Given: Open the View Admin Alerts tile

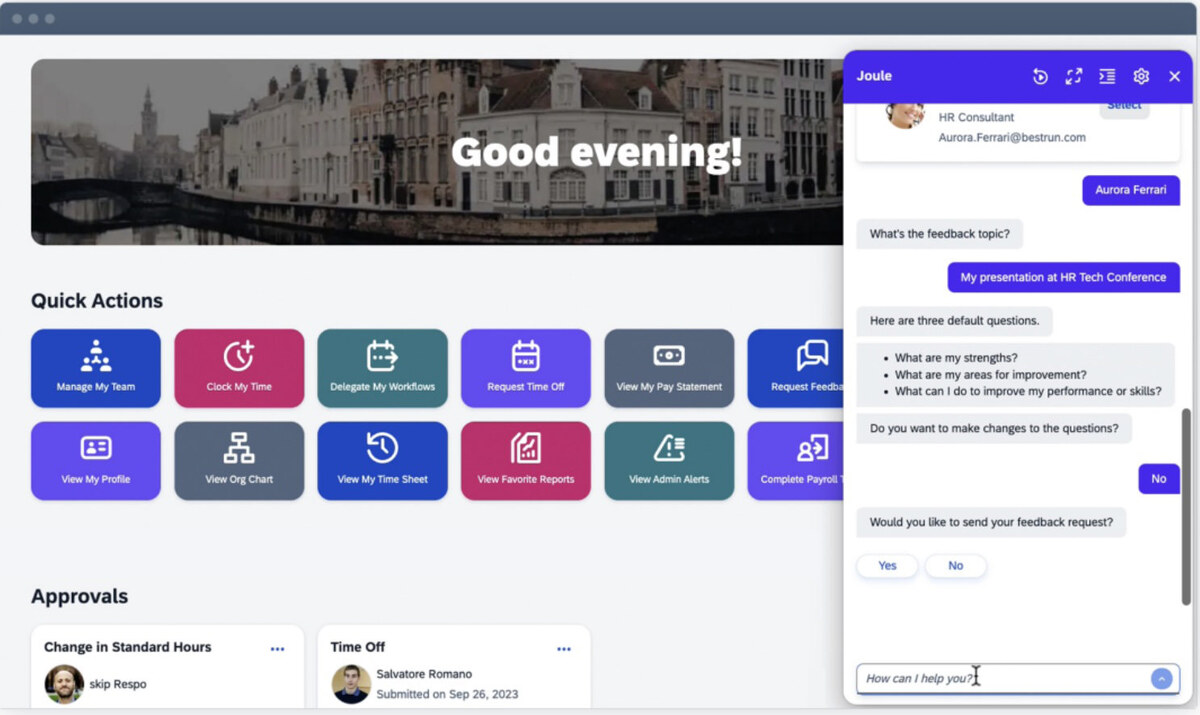Looking at the screenshot, I should pos(669,461).
